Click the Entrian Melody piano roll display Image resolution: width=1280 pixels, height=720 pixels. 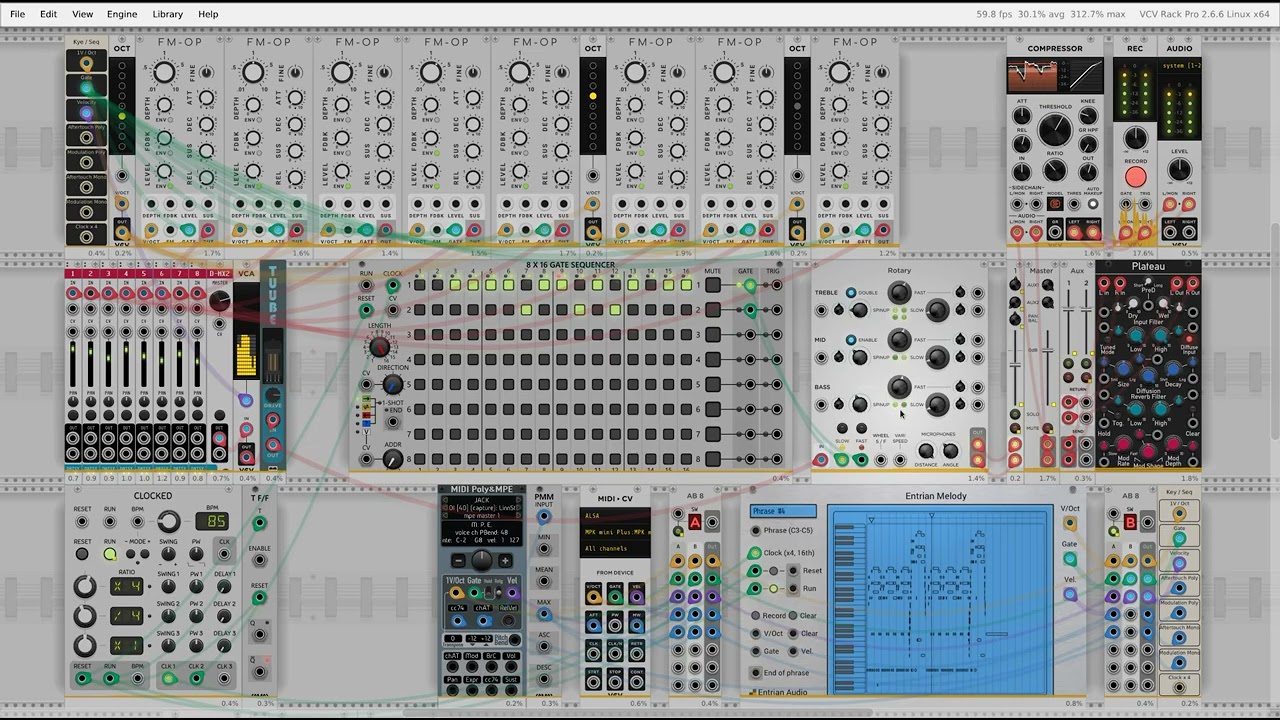pyautogui.click(x=940, y=601)
